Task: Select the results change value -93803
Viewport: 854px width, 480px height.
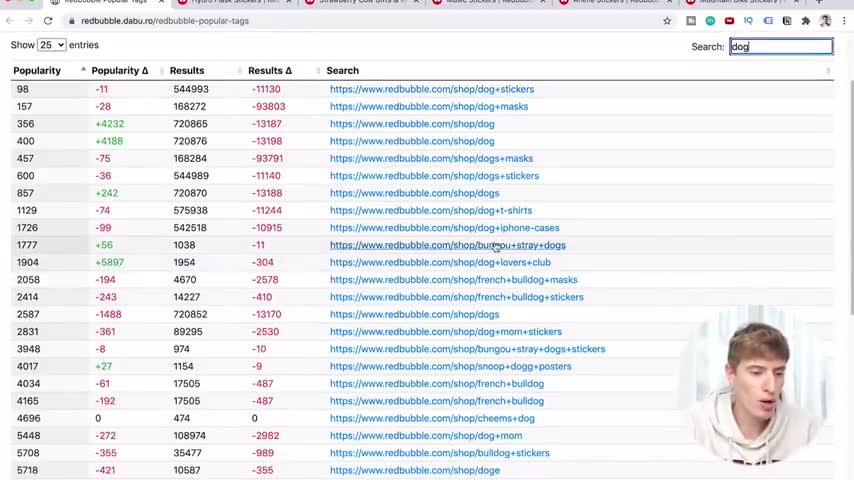Action: 269,106
